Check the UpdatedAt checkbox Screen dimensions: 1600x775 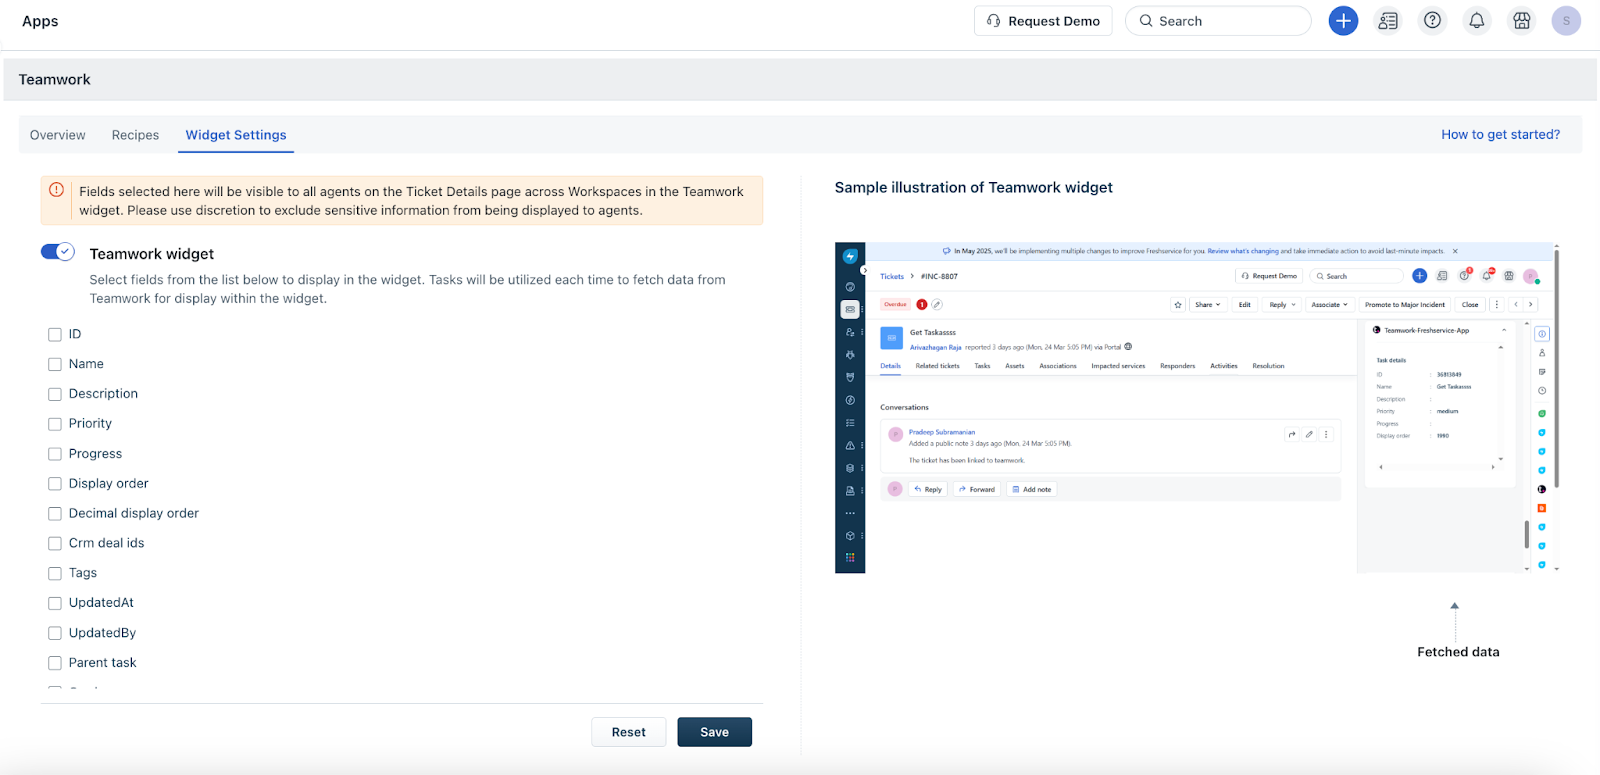55,604
